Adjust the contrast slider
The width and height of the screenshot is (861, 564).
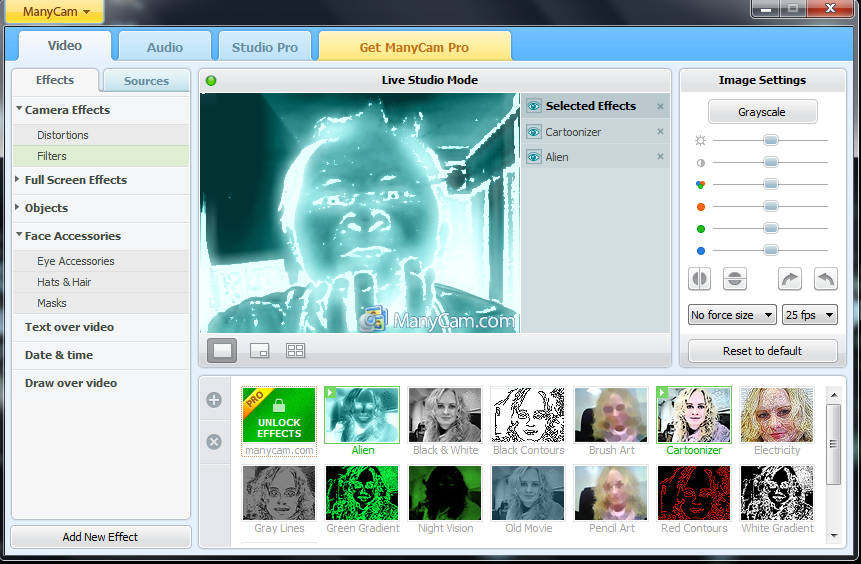pos(770,163)
